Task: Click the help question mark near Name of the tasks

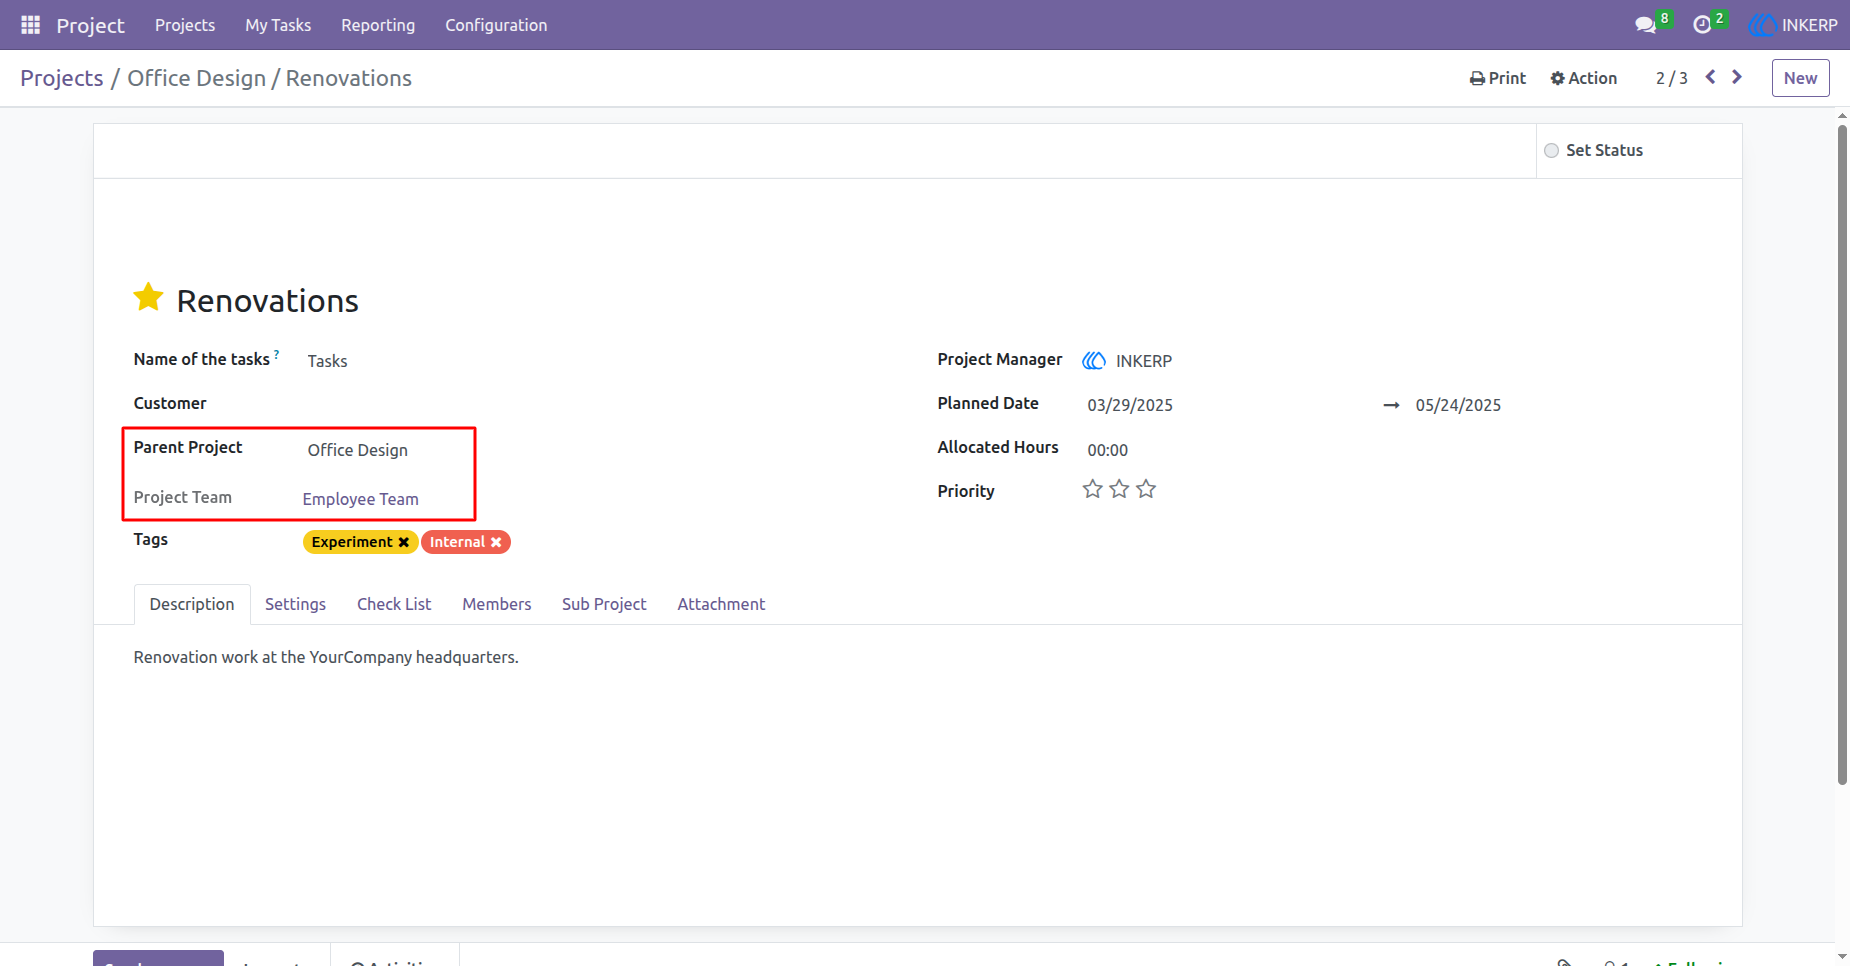Action: point(277,354)
